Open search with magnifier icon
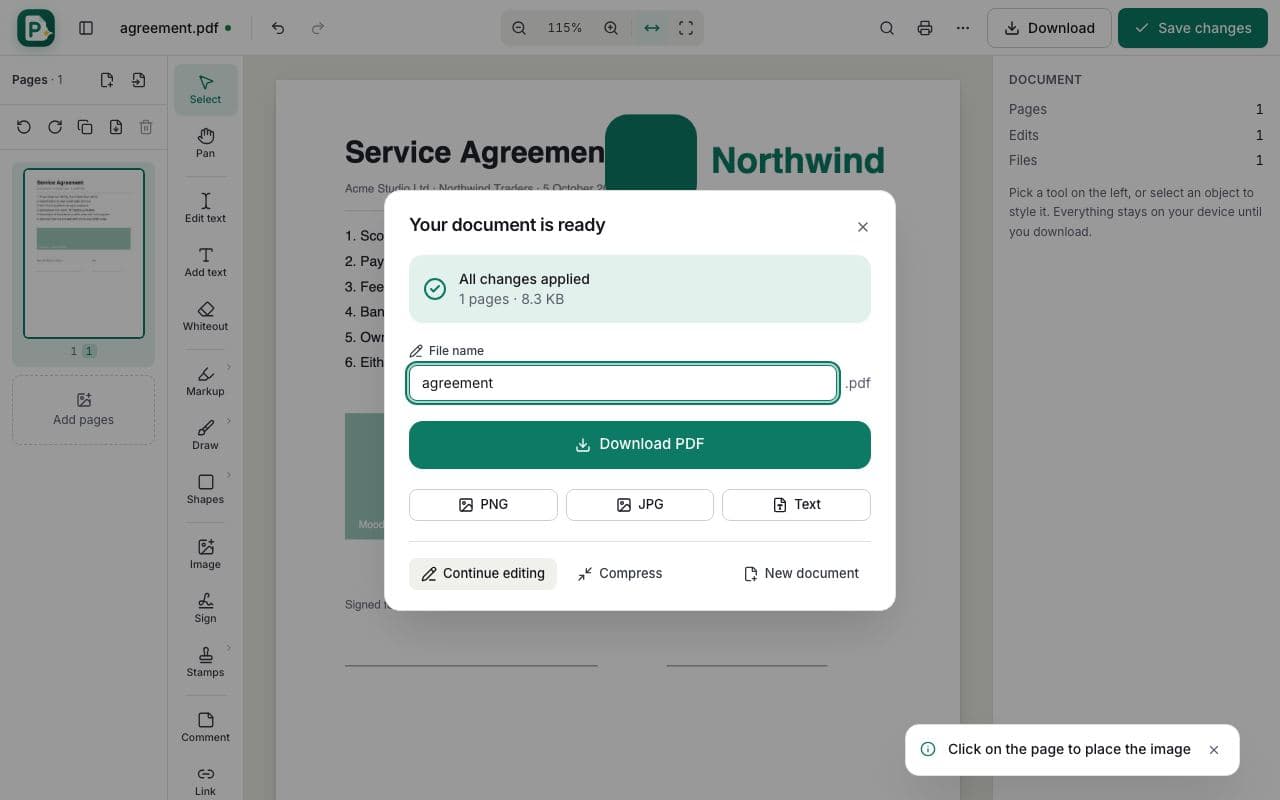Viewport: 1280px width, 800px height. tap(887, 28)
